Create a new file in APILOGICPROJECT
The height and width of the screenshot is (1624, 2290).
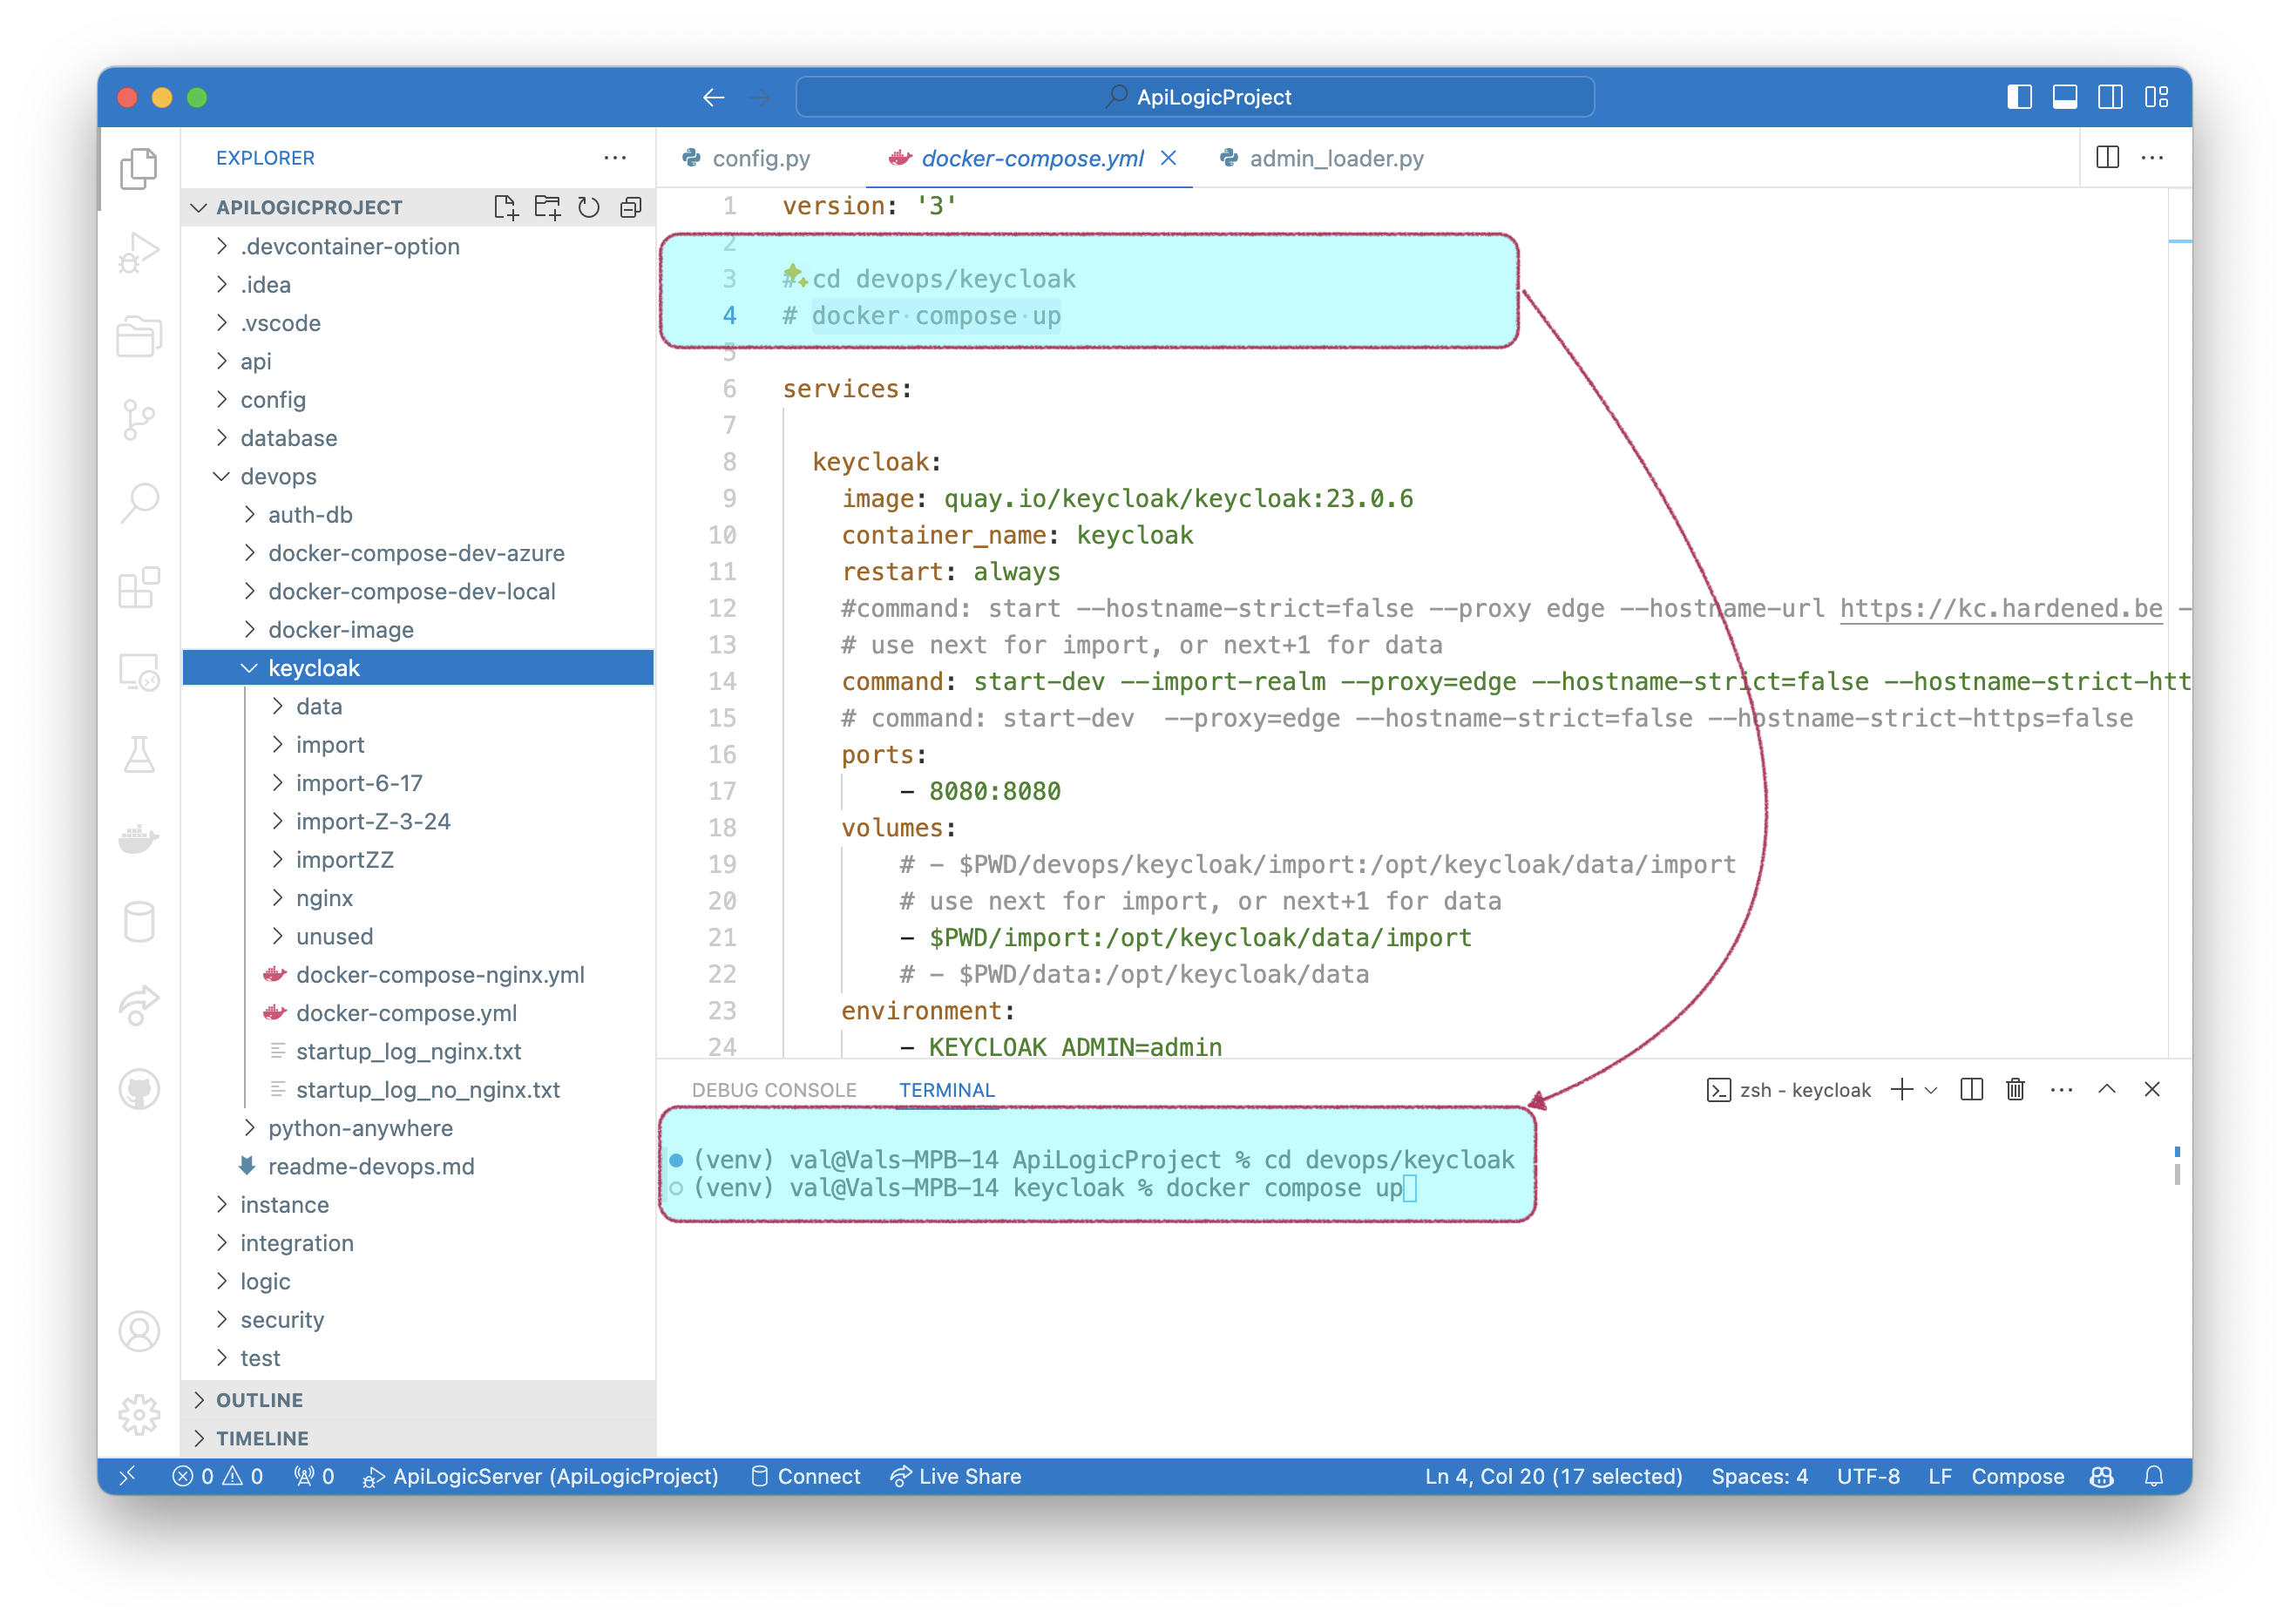coord(506,207)
